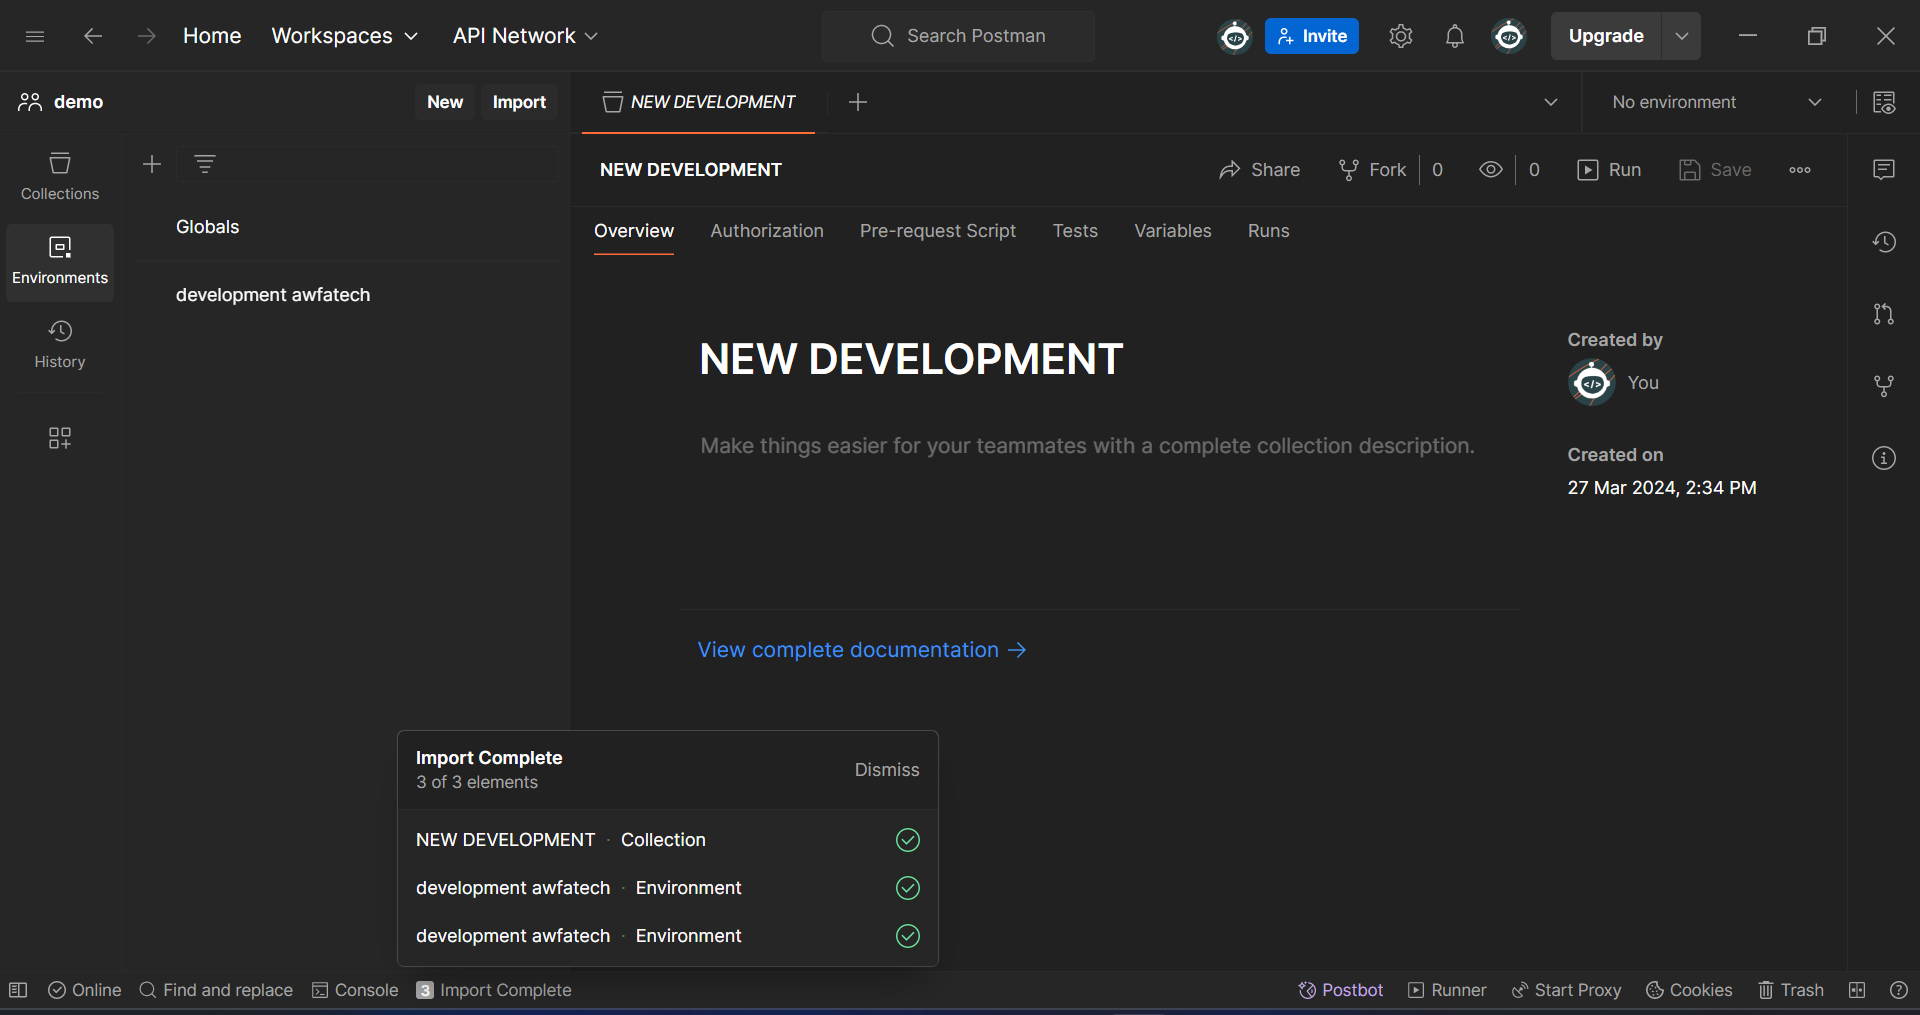Switch to the Variables tab

[1172, 231]
